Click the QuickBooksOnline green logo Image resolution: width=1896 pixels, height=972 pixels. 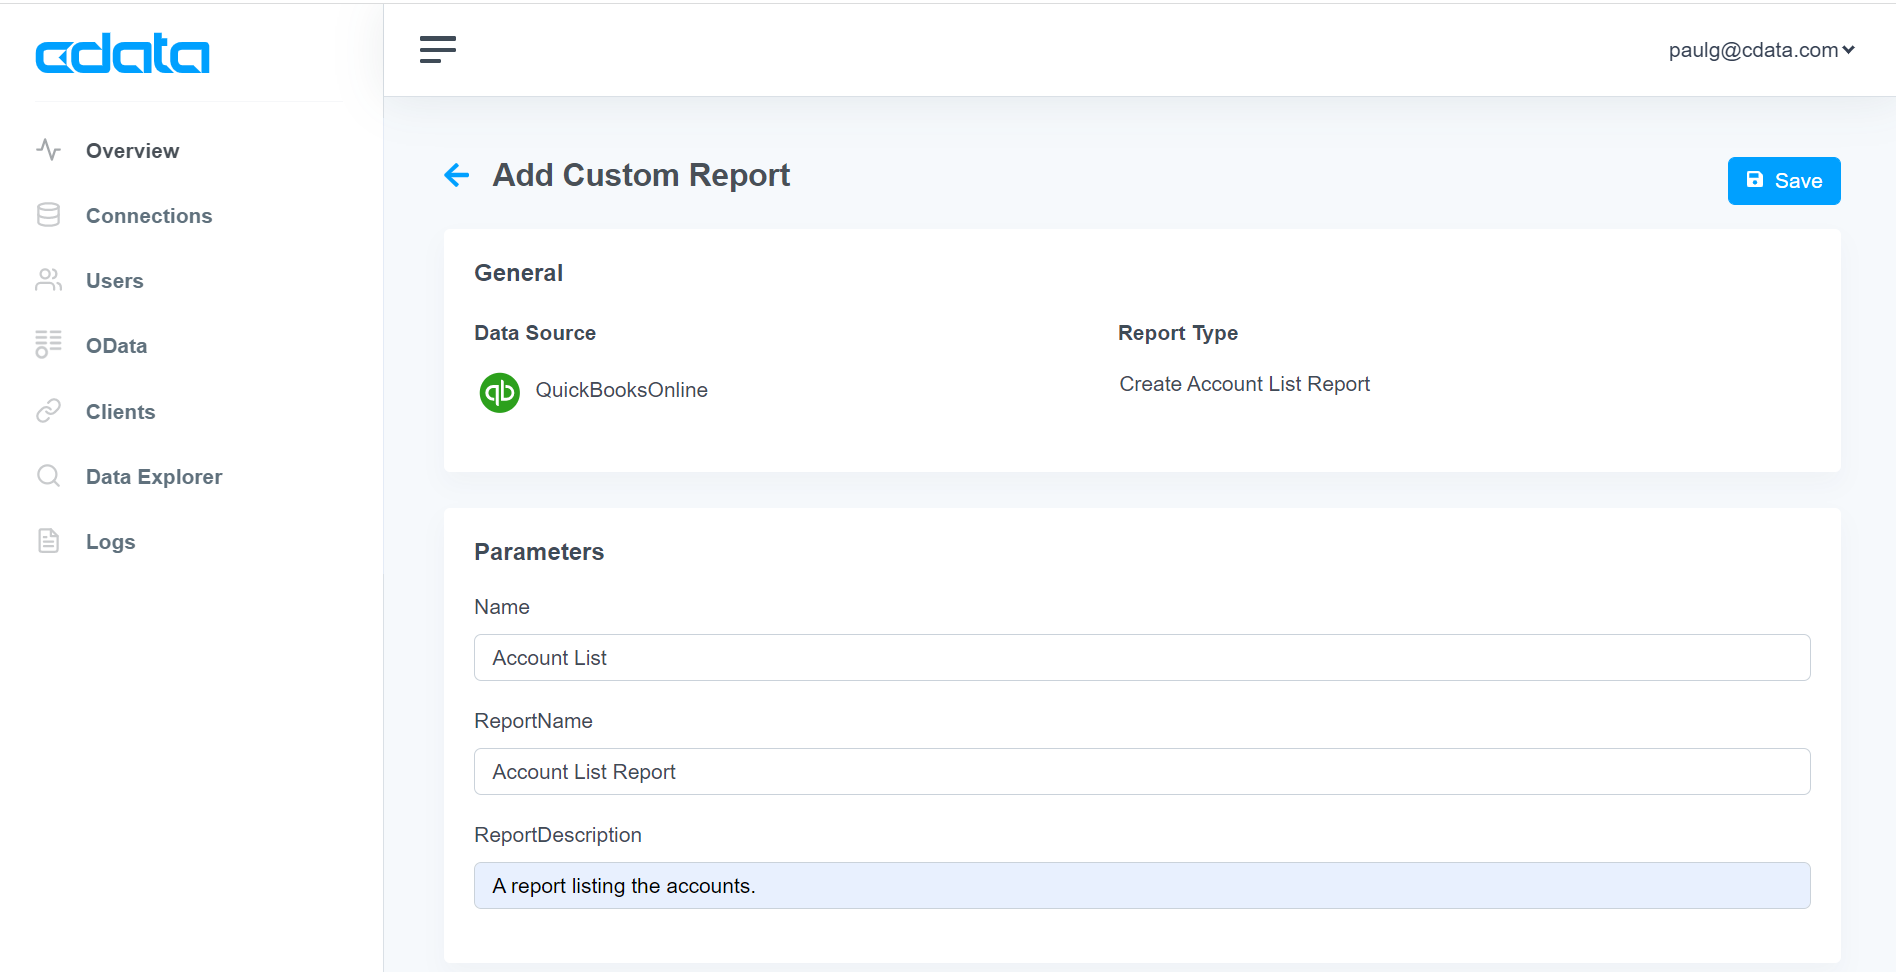coord(499,392)
